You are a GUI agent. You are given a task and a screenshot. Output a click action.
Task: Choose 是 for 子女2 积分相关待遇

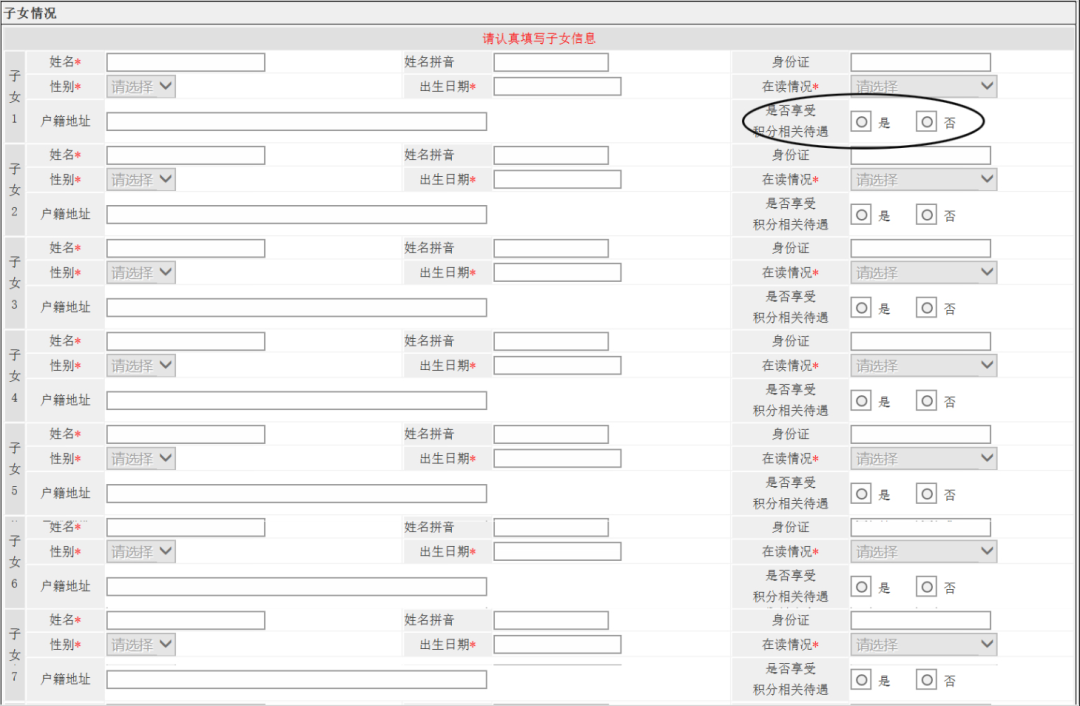click(x=861, y=215)
